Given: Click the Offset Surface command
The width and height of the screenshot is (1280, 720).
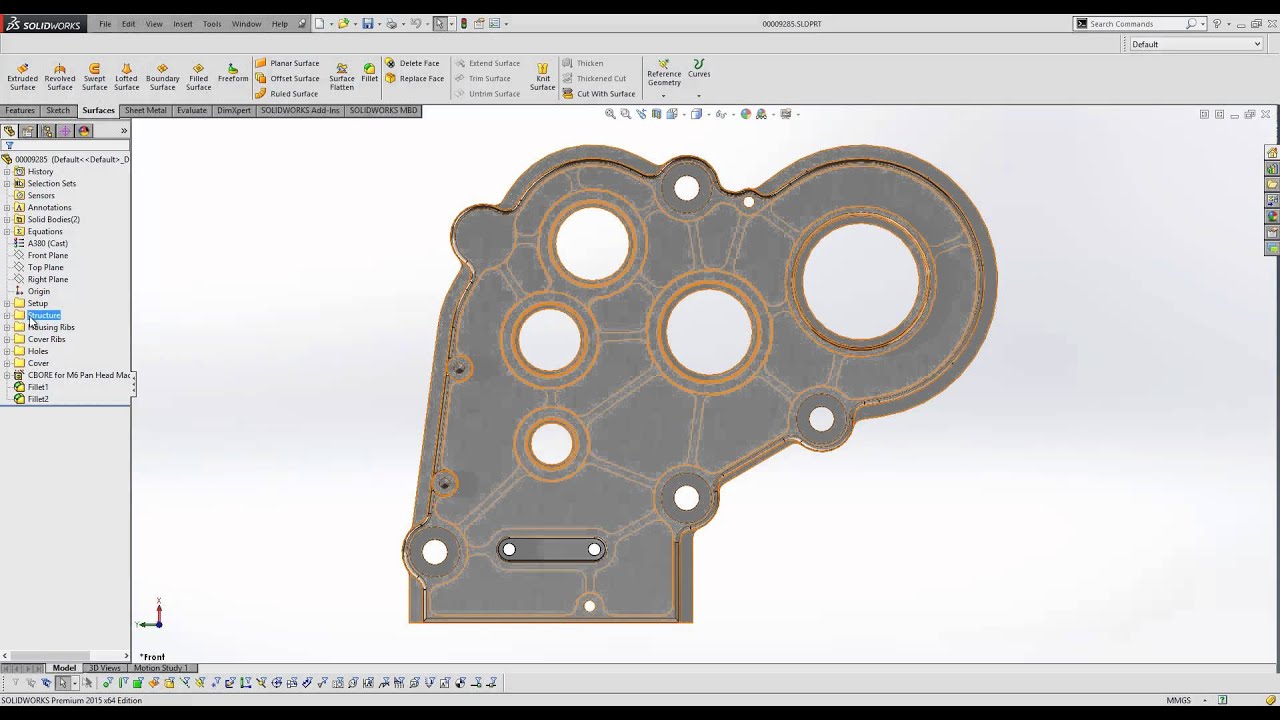Looking at the screenshot, I should [287, 78].
